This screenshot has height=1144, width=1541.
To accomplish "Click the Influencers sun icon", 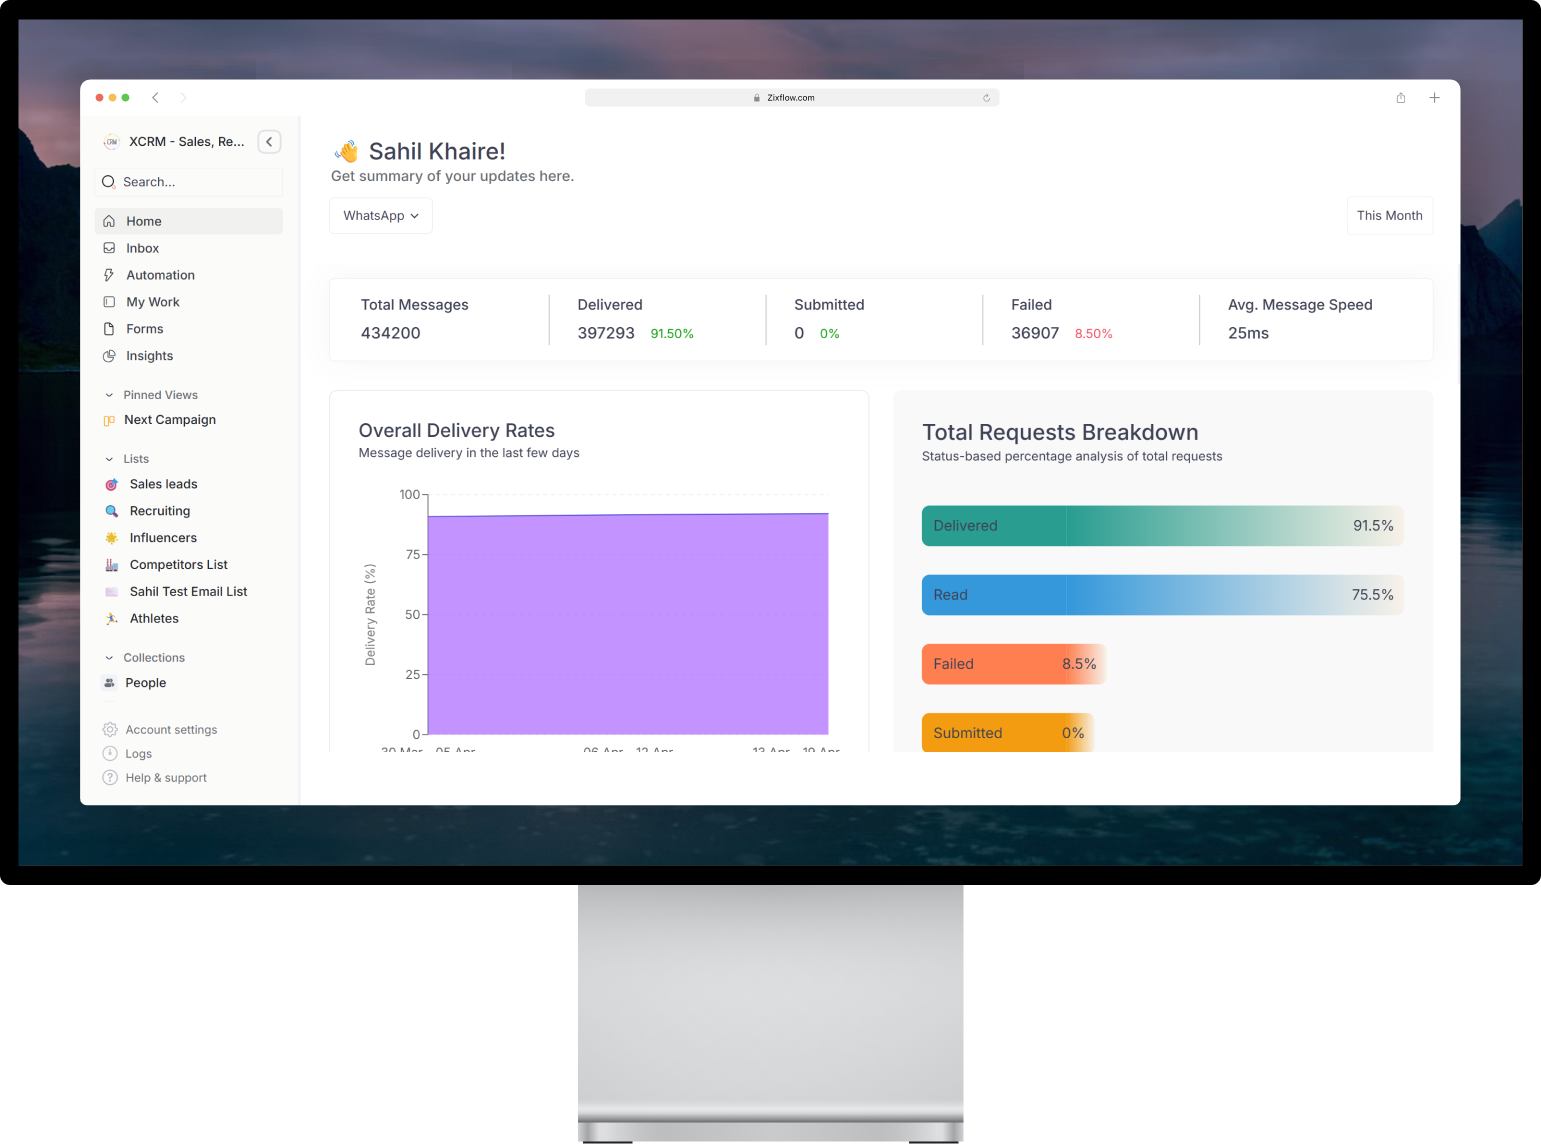I will coord(111,537).
